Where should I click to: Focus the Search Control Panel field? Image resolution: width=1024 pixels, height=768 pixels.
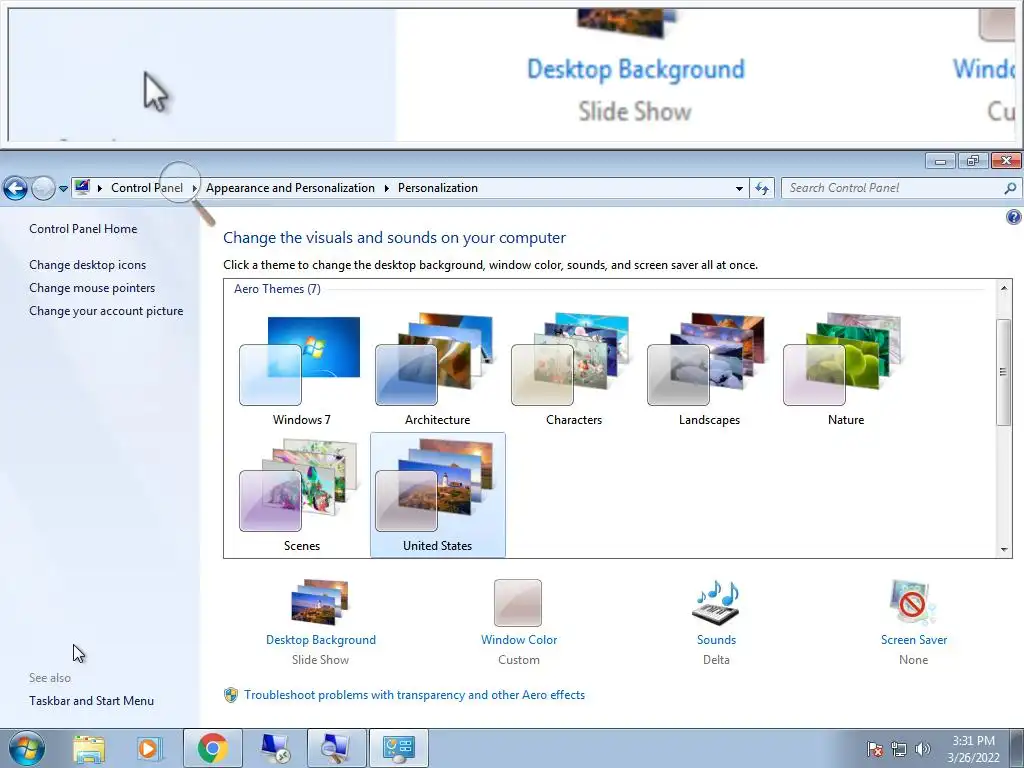pos(901,188)
